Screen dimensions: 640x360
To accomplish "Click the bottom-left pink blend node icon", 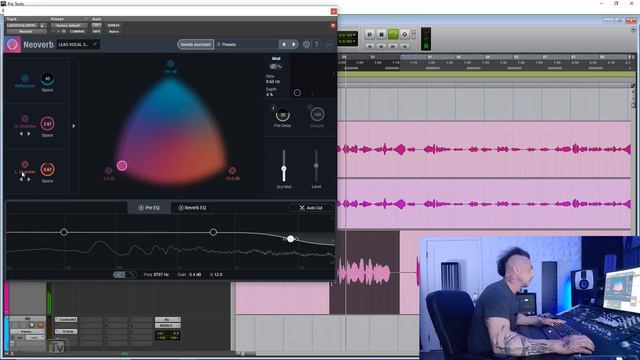I will 109,171.
